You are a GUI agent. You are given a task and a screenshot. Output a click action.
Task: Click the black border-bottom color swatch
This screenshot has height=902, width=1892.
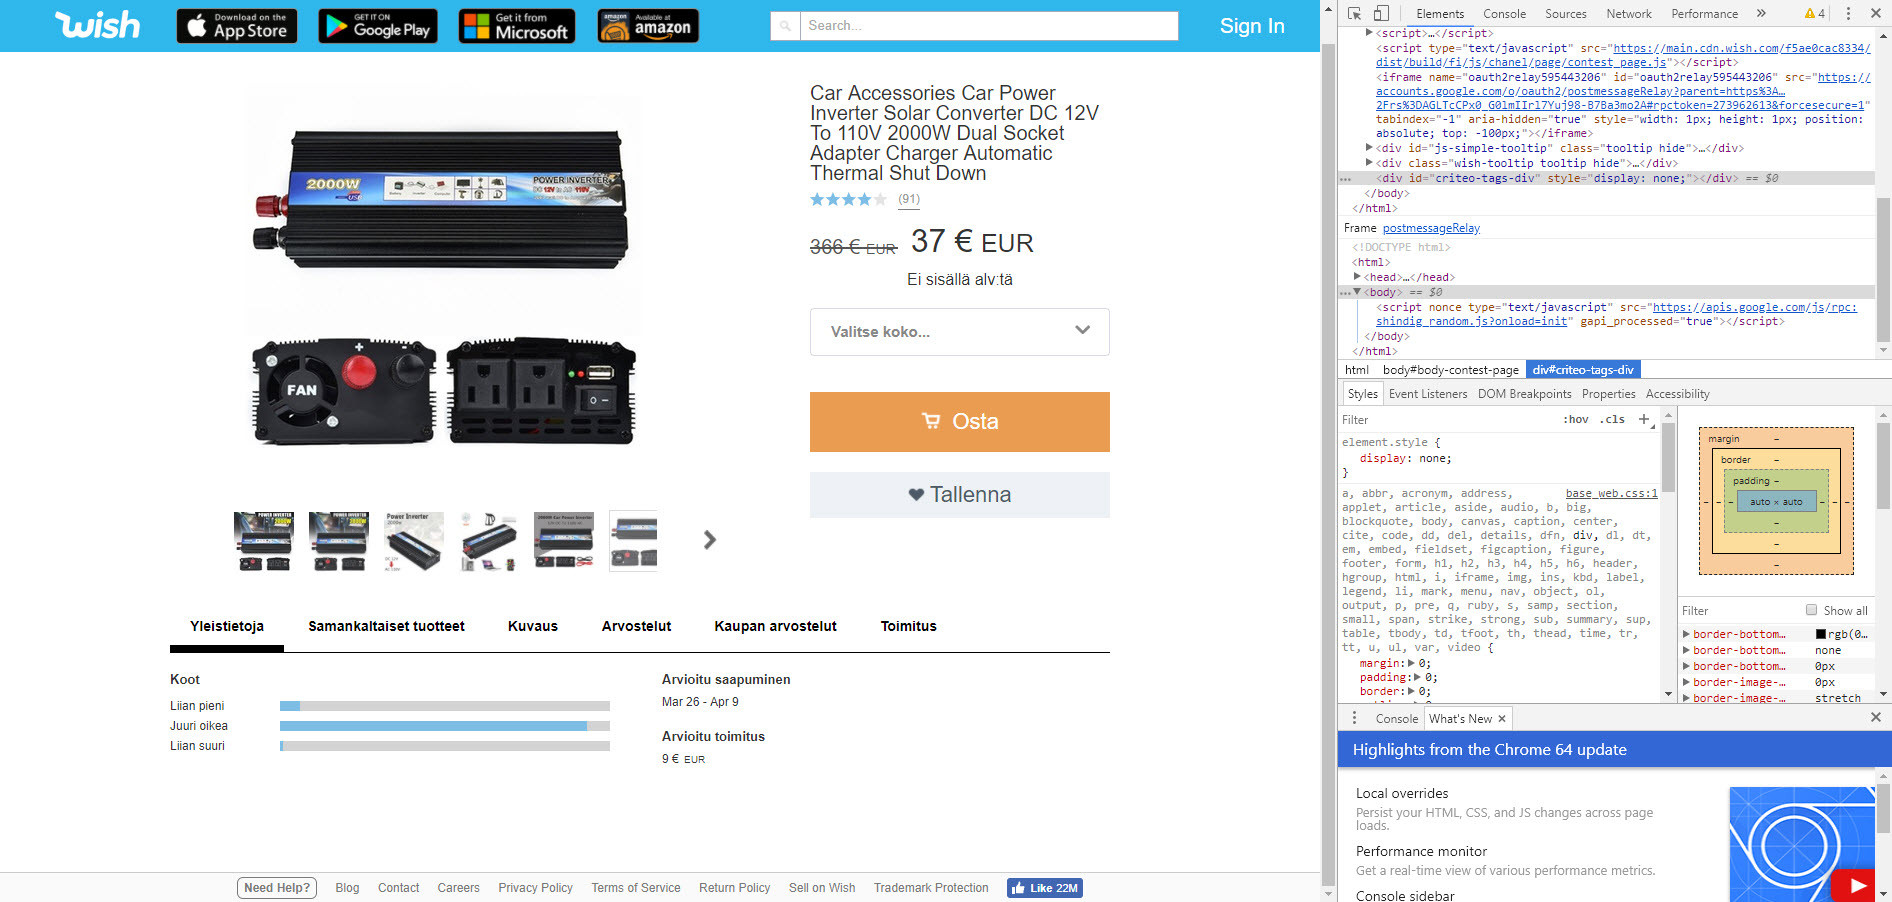tap(1821, 634)
